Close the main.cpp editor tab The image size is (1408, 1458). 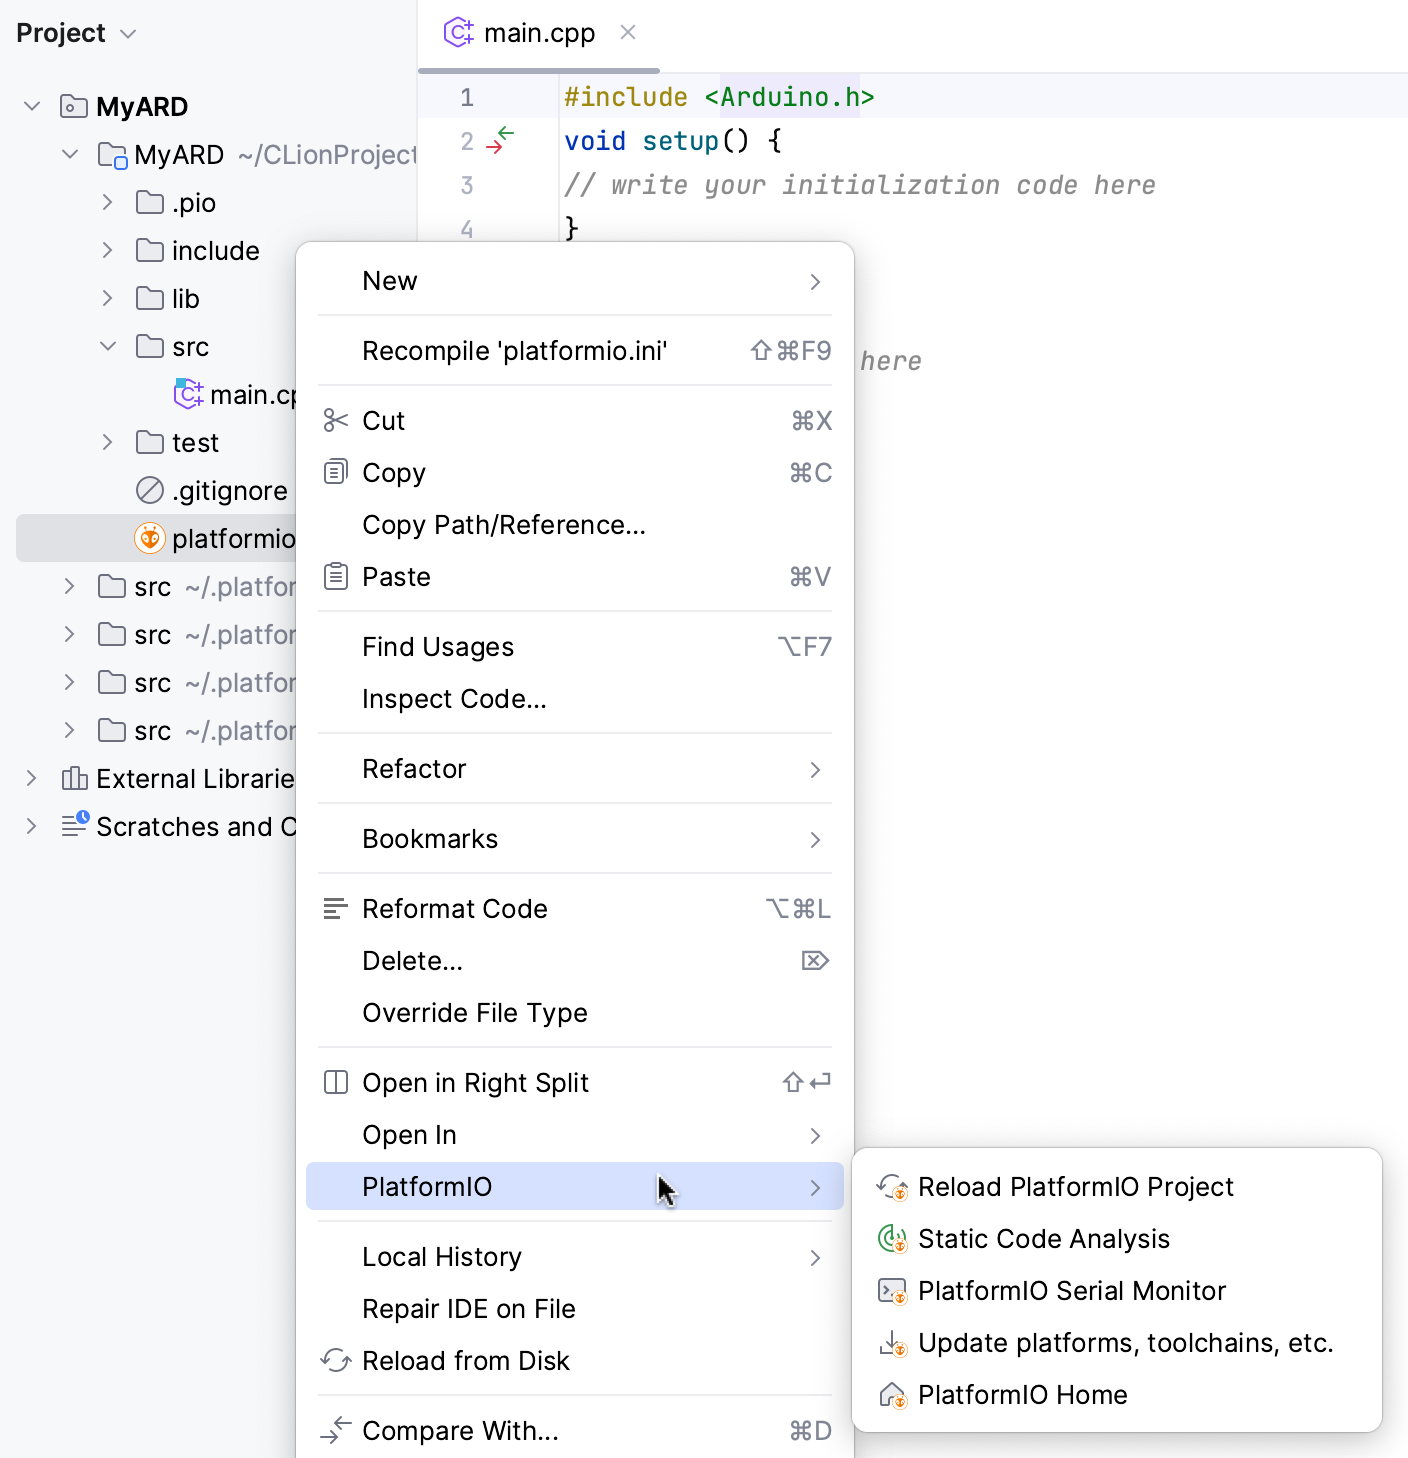coord(628,33)
